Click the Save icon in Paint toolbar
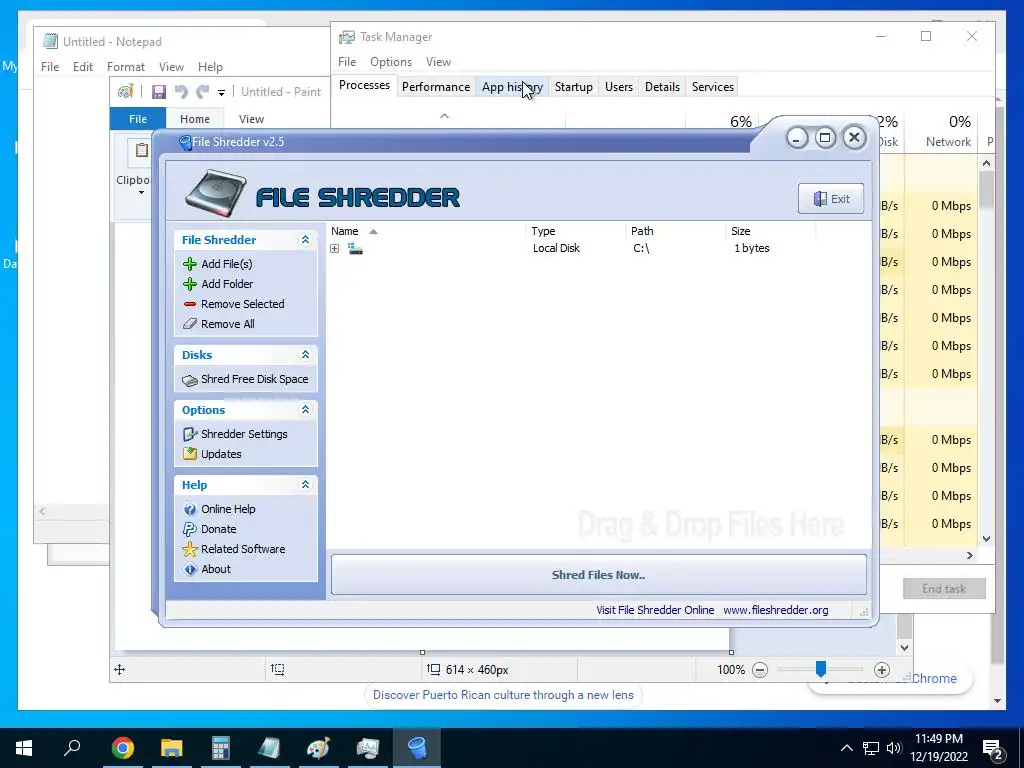The image size is (1024, 768). pos(159,91)
